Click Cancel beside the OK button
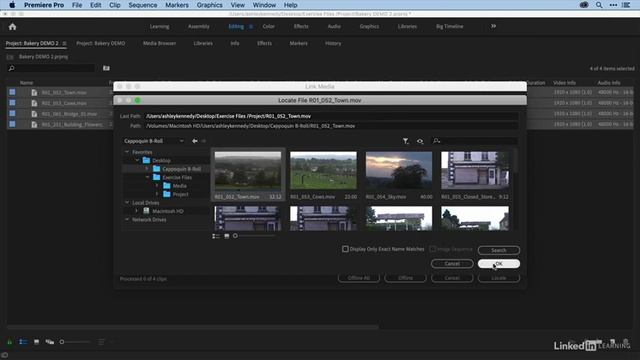 (452, 264)
